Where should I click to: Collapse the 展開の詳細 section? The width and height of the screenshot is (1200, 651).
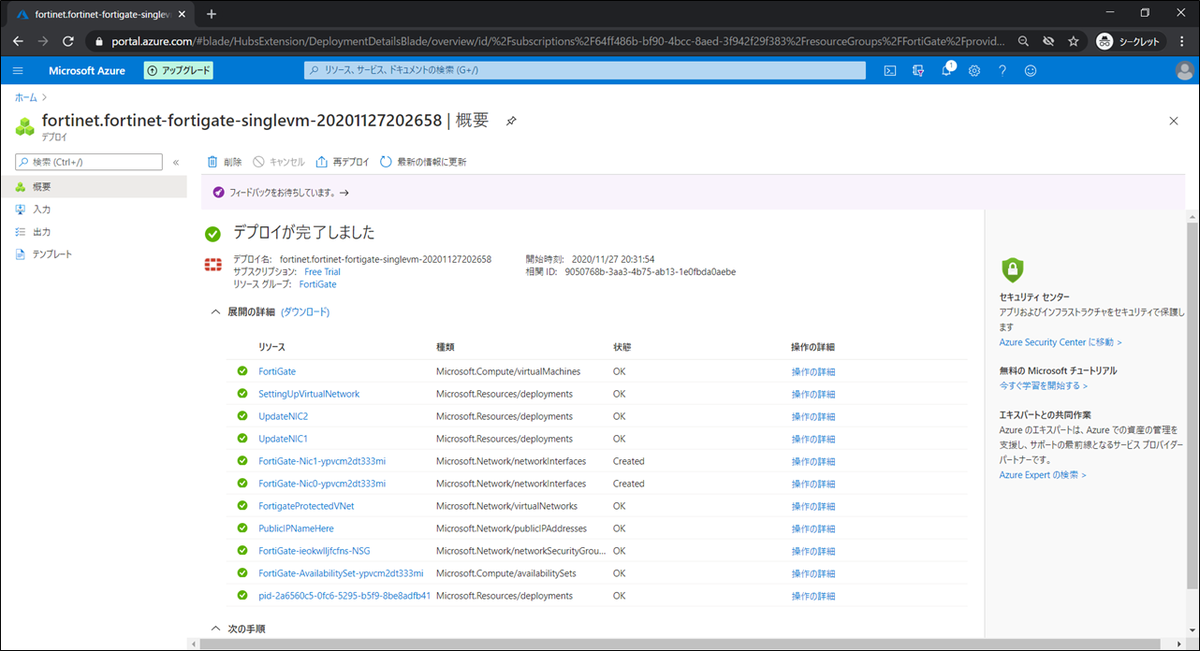point(216,312)
